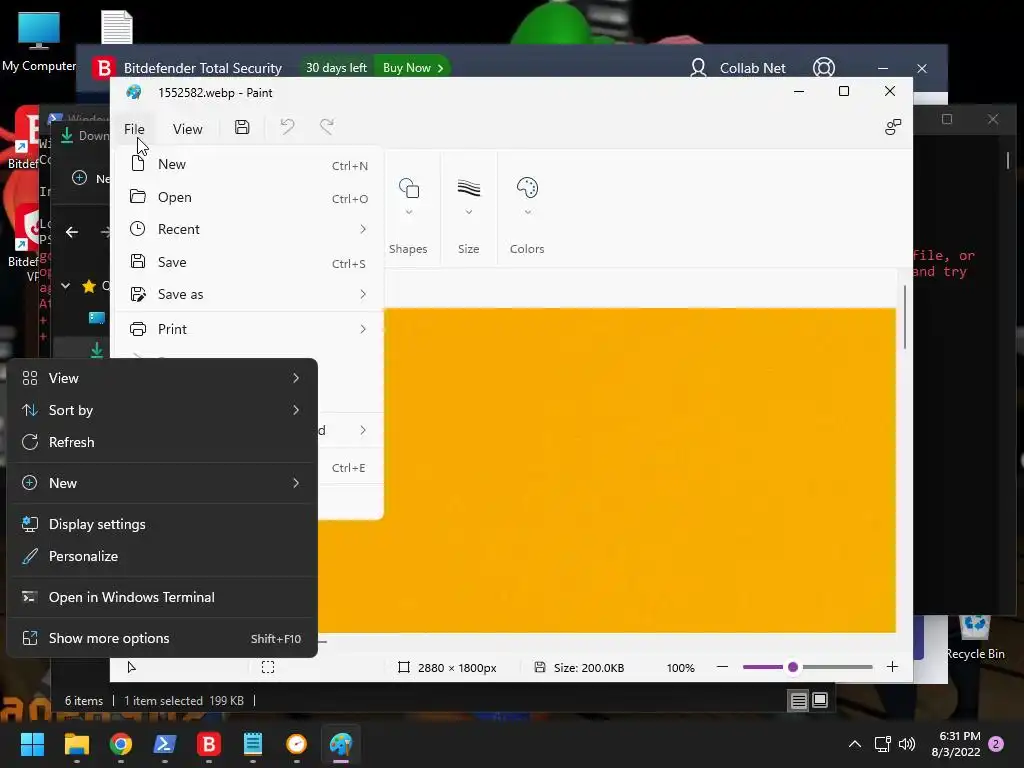Click Buy Now in Bitdefender
Viewport: 1024px width, 768px height.
pyautogui.click(x=413, y=68)
